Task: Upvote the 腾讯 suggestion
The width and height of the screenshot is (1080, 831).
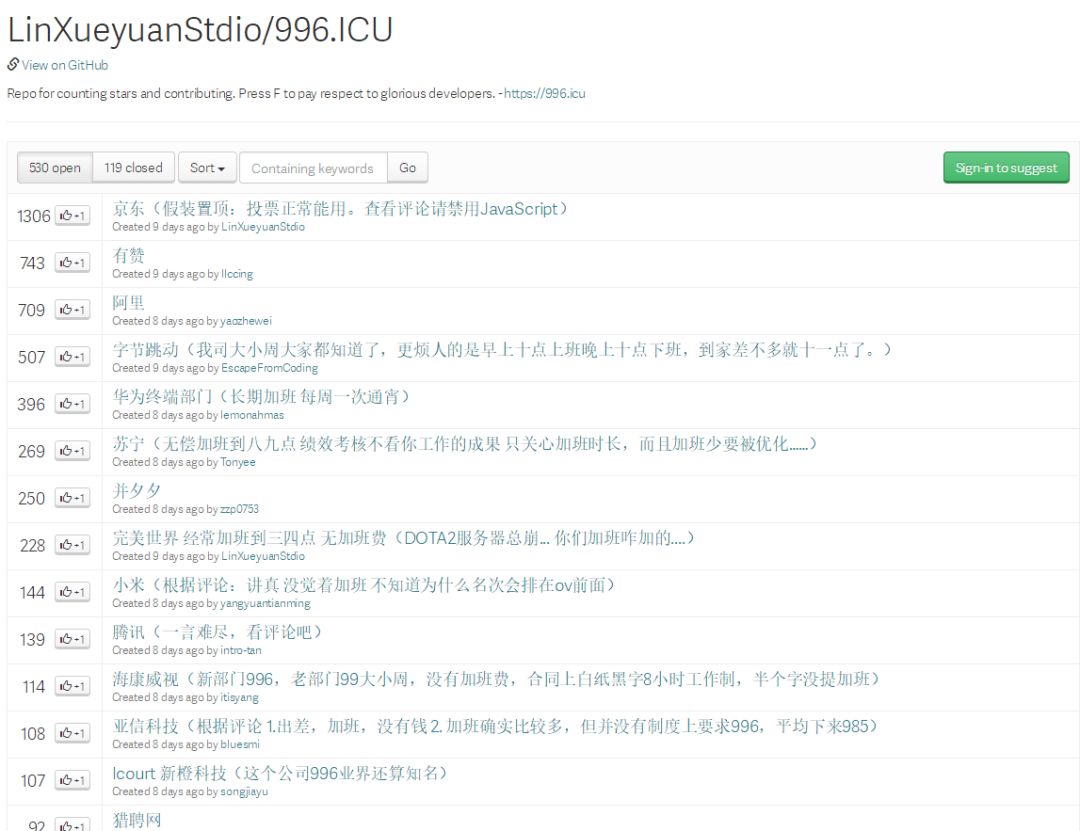Action: pos(72,639)
